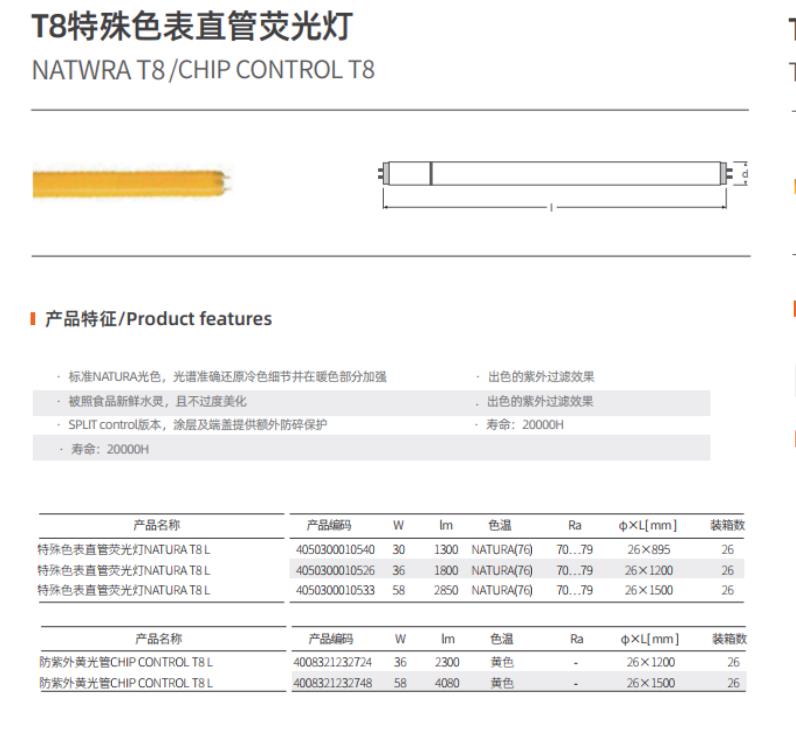
Task: Select the 26×895 dimension cell
Action: (x=649, y=549)
